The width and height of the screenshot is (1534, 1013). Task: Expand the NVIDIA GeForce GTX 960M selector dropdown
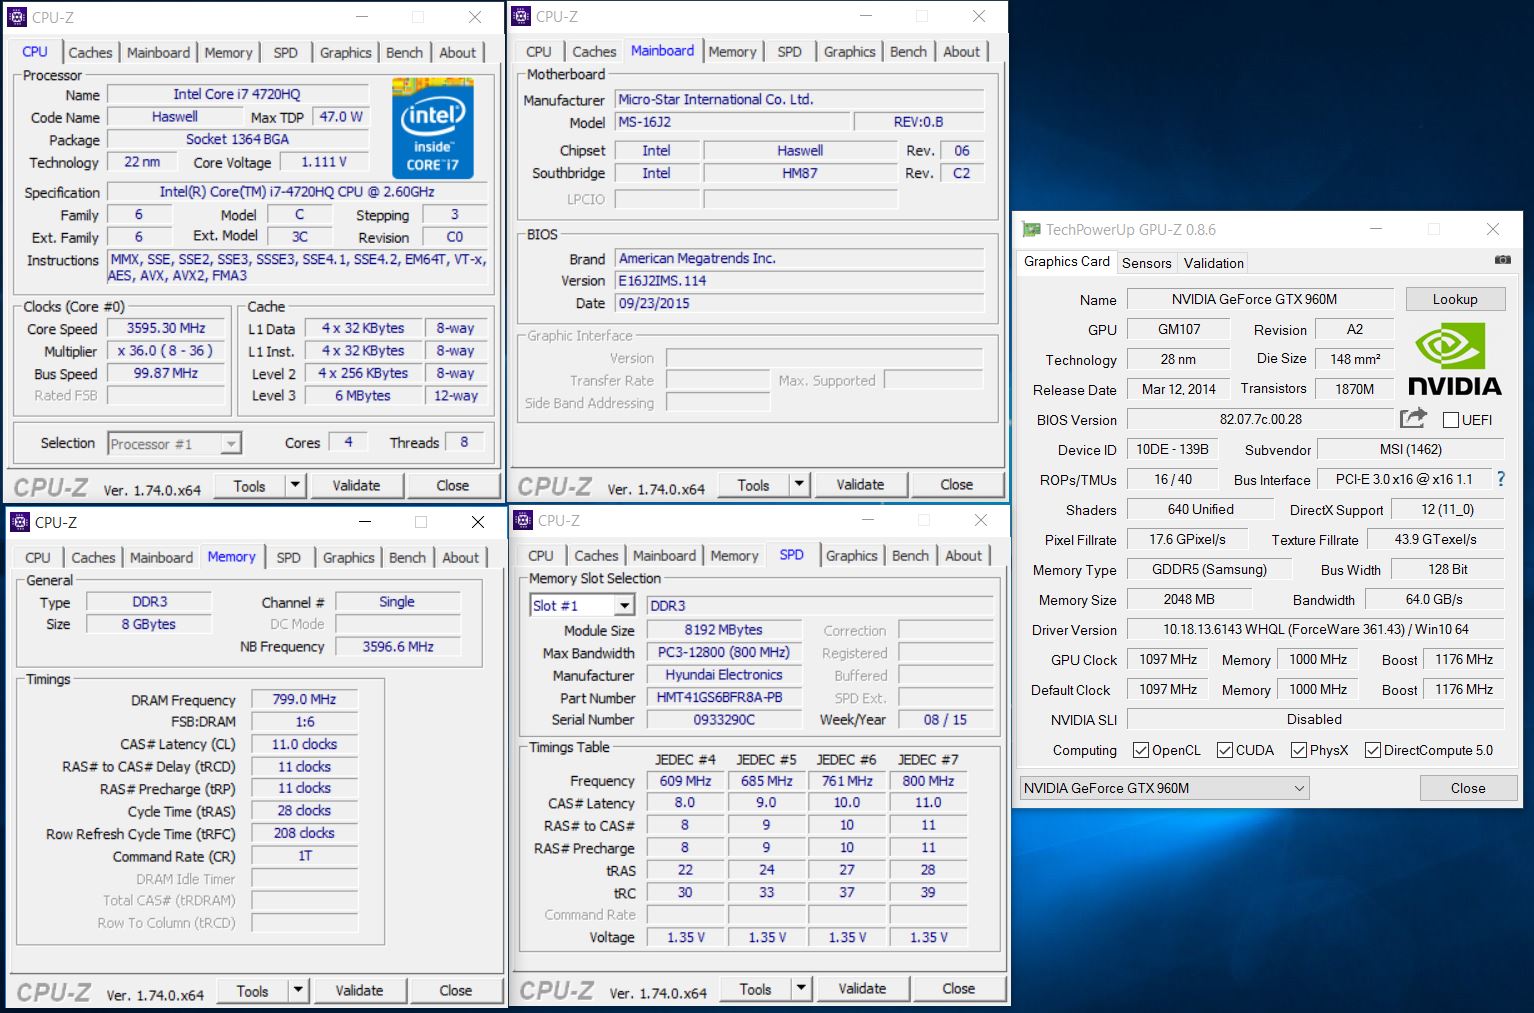(x=1299, y=788)
